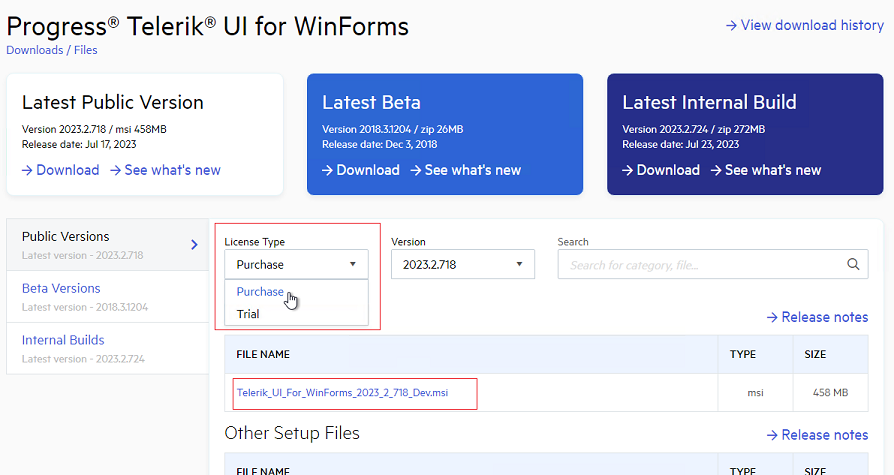Click the Other Setup Files heading
Viewport: 894px width, 475px height.
(292, 433)
